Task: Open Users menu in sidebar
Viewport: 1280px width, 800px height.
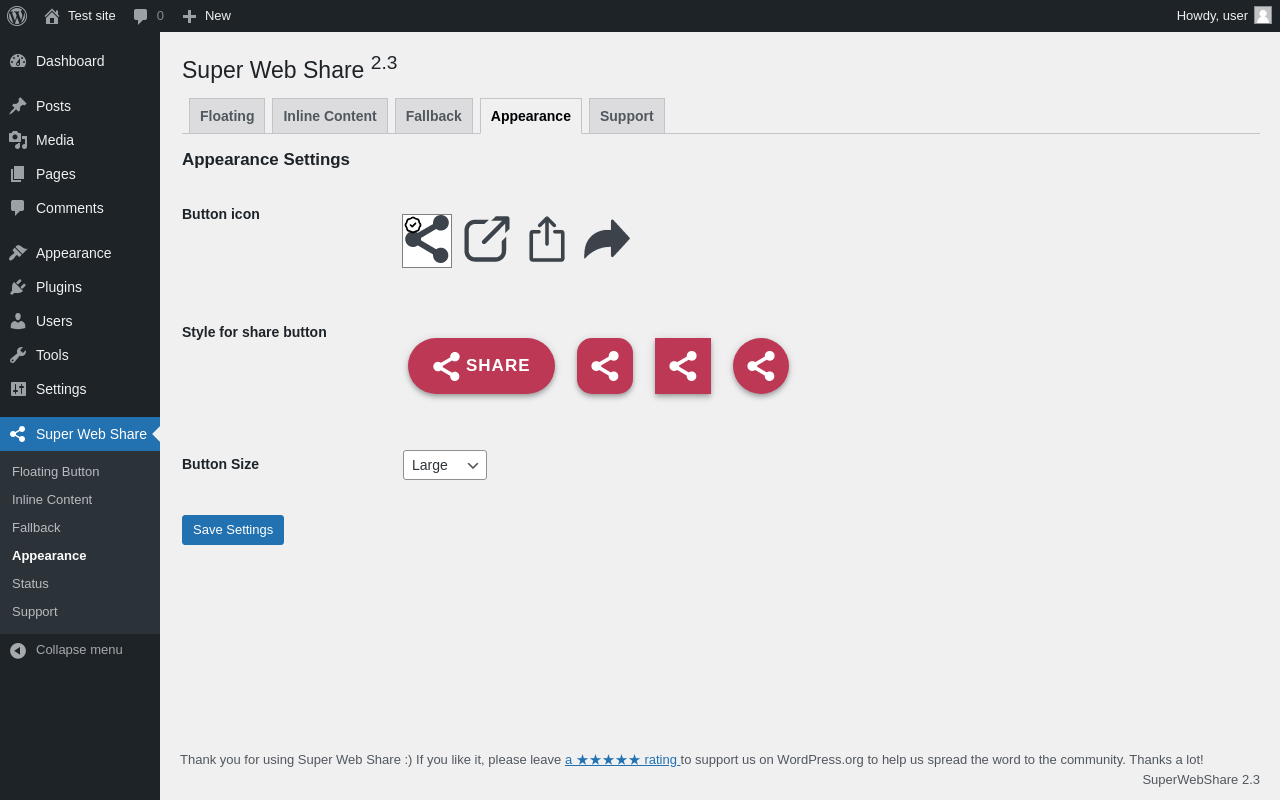Action: point(80,321)
